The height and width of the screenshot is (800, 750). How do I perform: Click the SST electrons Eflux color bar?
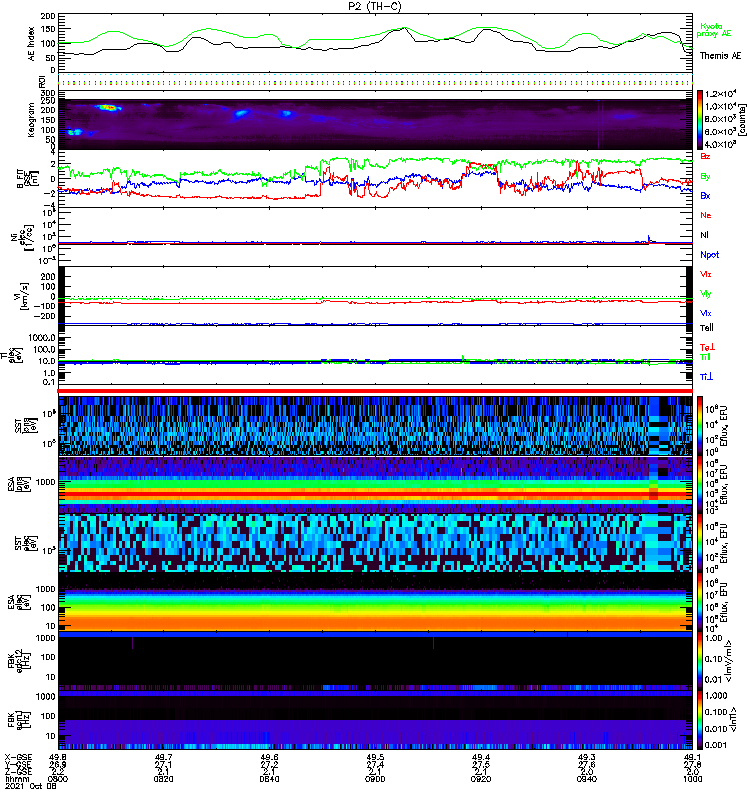click(x=700, y=543)
